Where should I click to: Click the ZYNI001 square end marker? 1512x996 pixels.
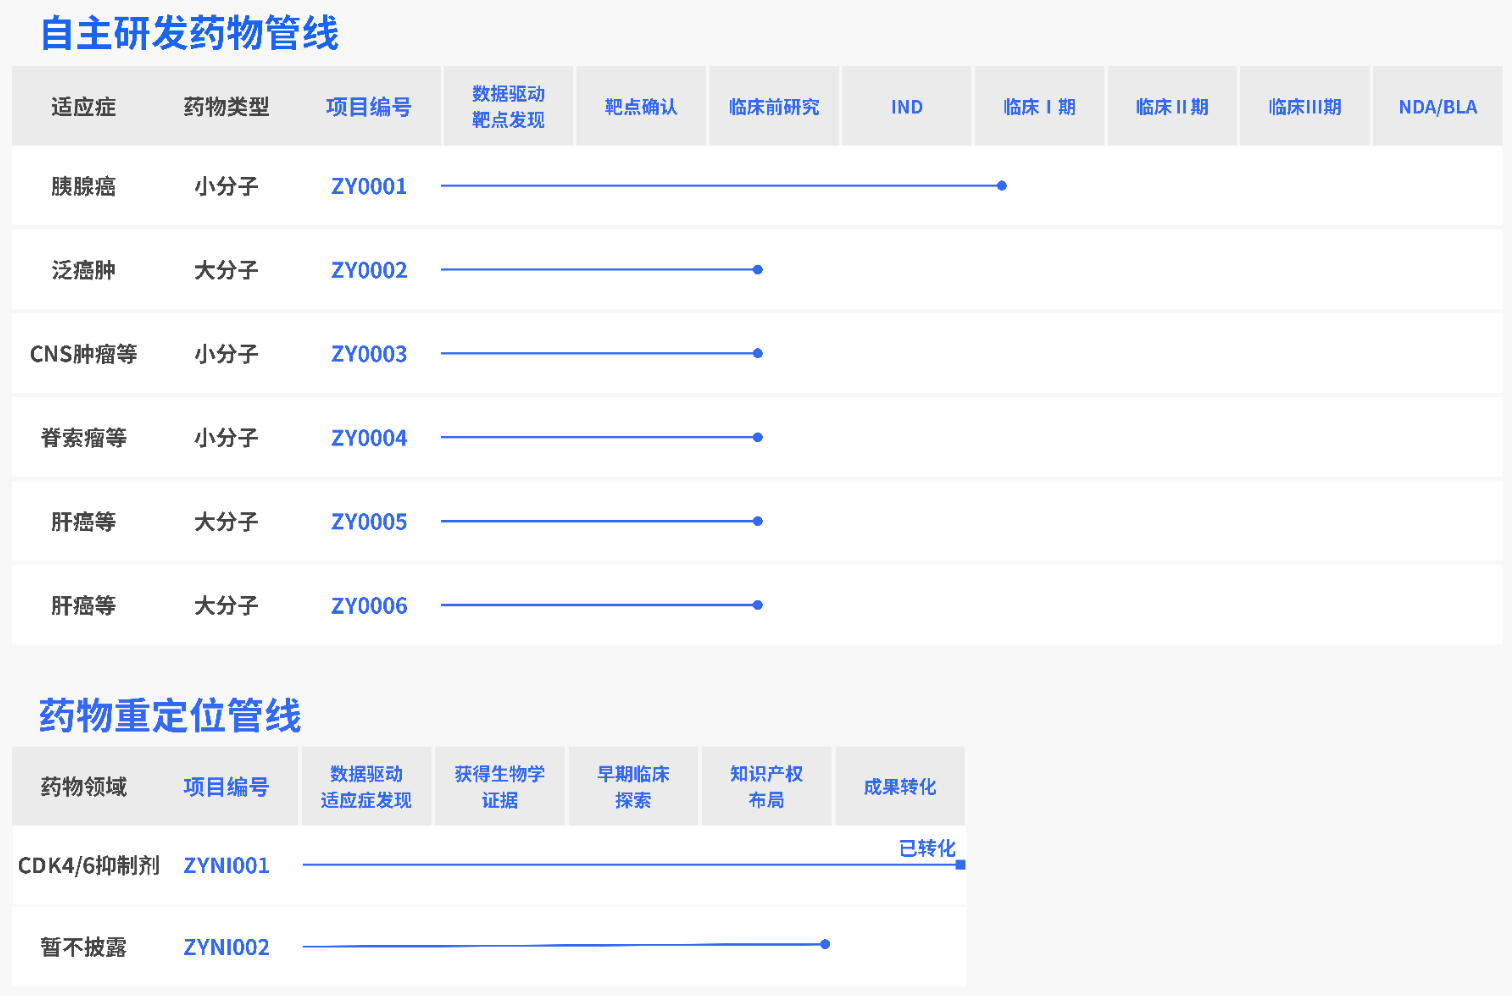pos(960,865)
